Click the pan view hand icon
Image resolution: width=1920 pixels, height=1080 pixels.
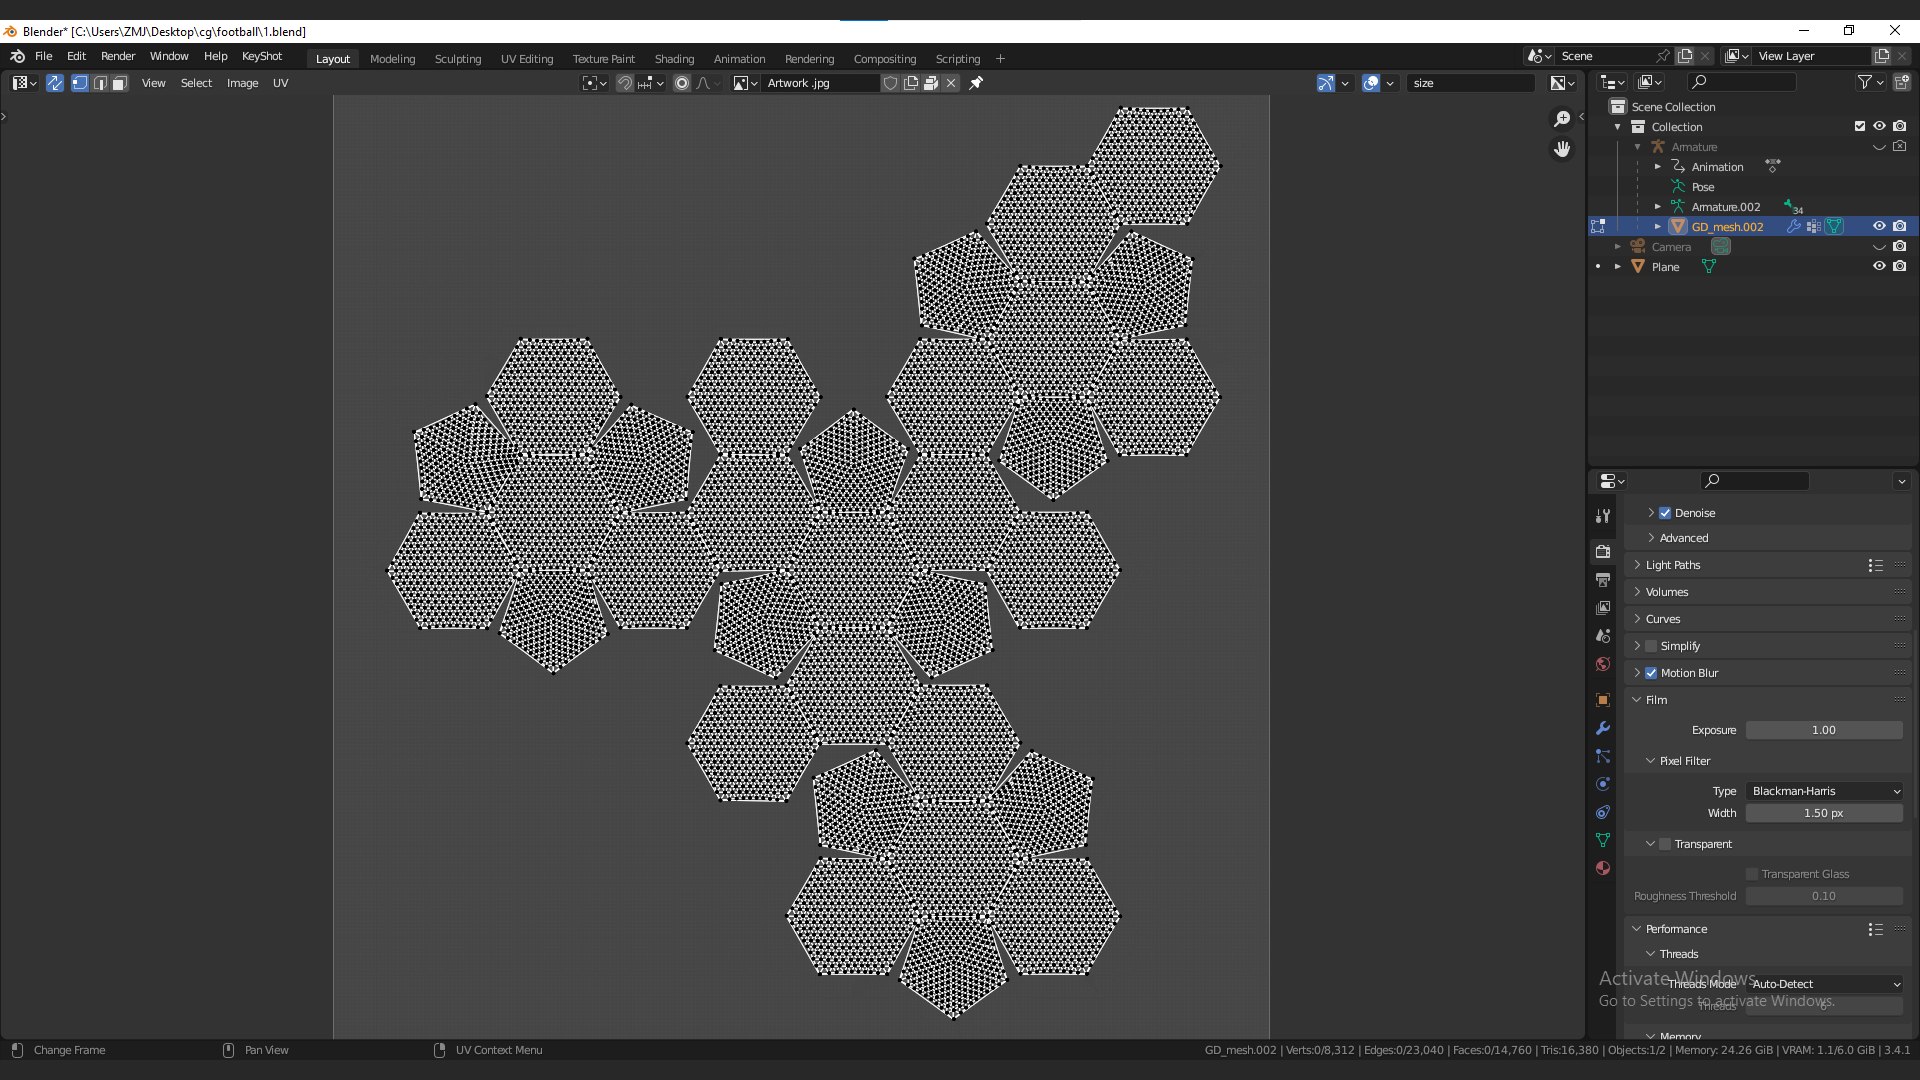coord(1562,149)
